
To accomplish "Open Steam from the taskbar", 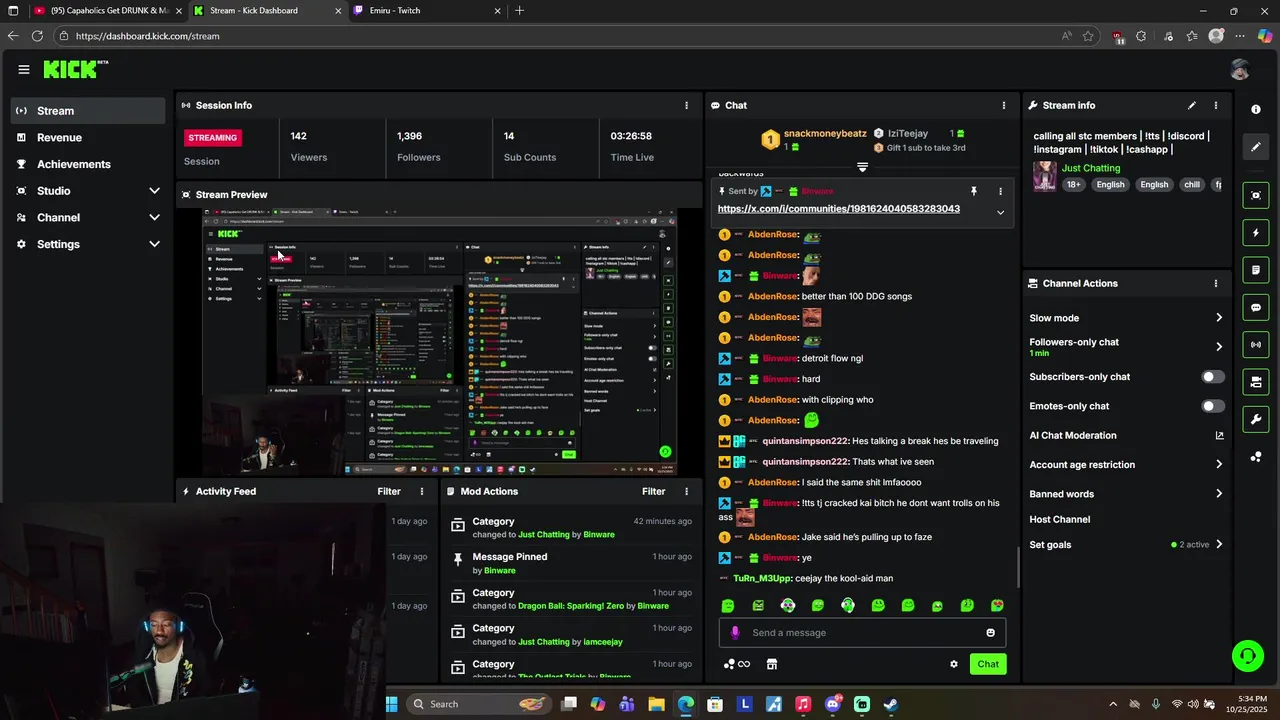I will (891, 704).
